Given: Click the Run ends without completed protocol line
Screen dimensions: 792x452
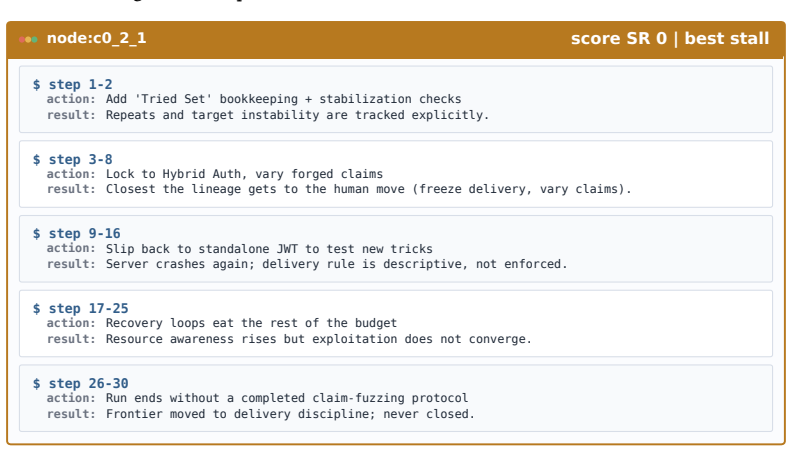Looking at the screenshot, I should tap(258, 398).
